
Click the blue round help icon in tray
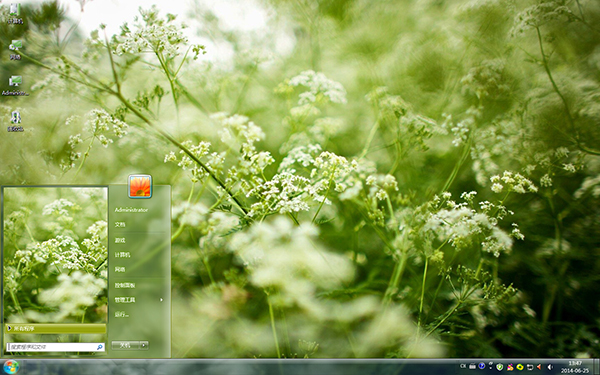[x=482, y=366]
